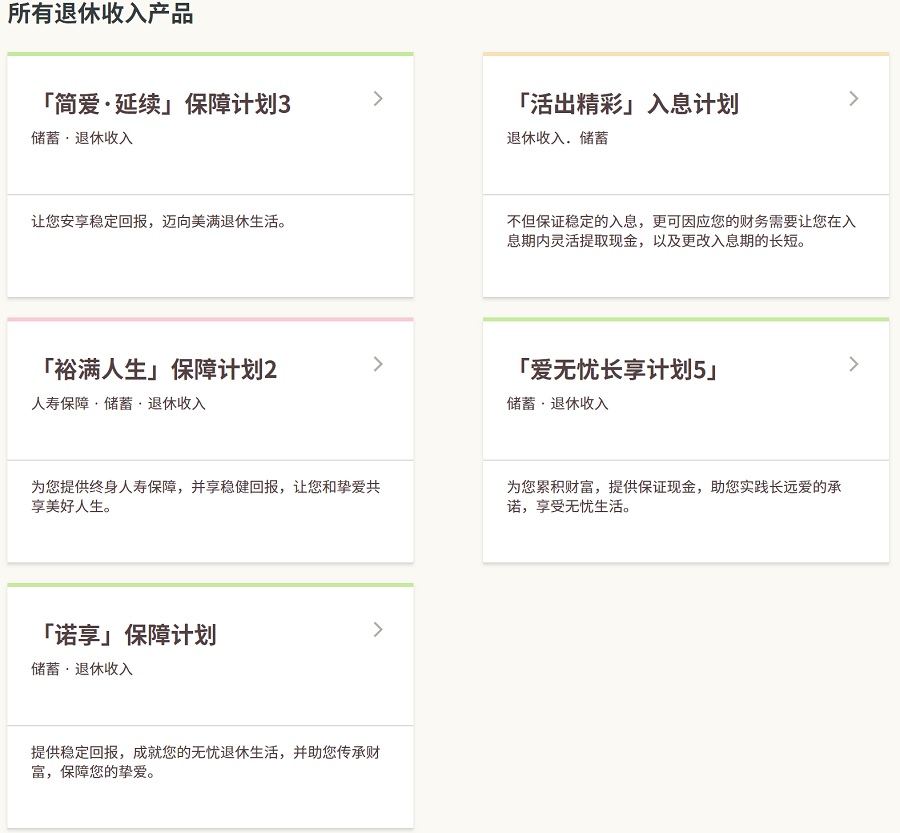
Task: Click description 让您安享稳定回报，迈向美满退休生活
Action: 160,221
